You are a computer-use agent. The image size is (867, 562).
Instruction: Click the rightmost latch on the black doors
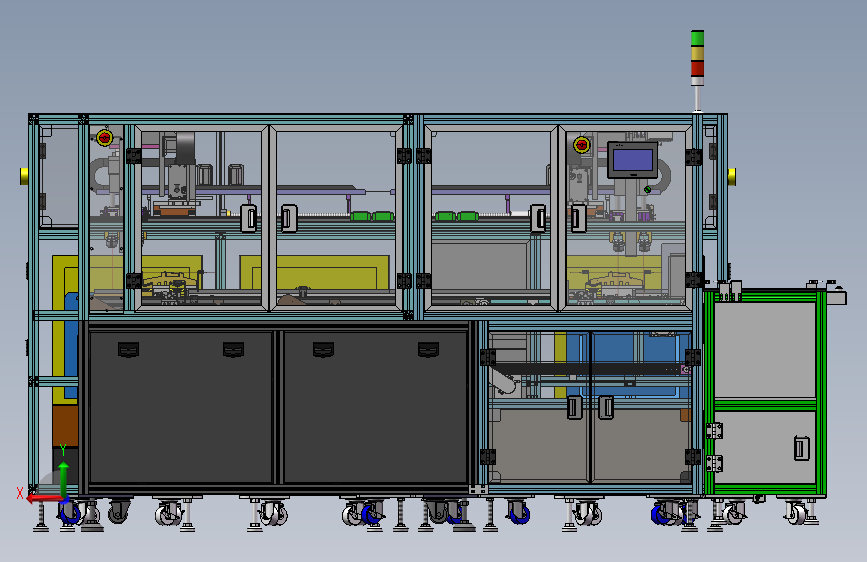[429, 350]
